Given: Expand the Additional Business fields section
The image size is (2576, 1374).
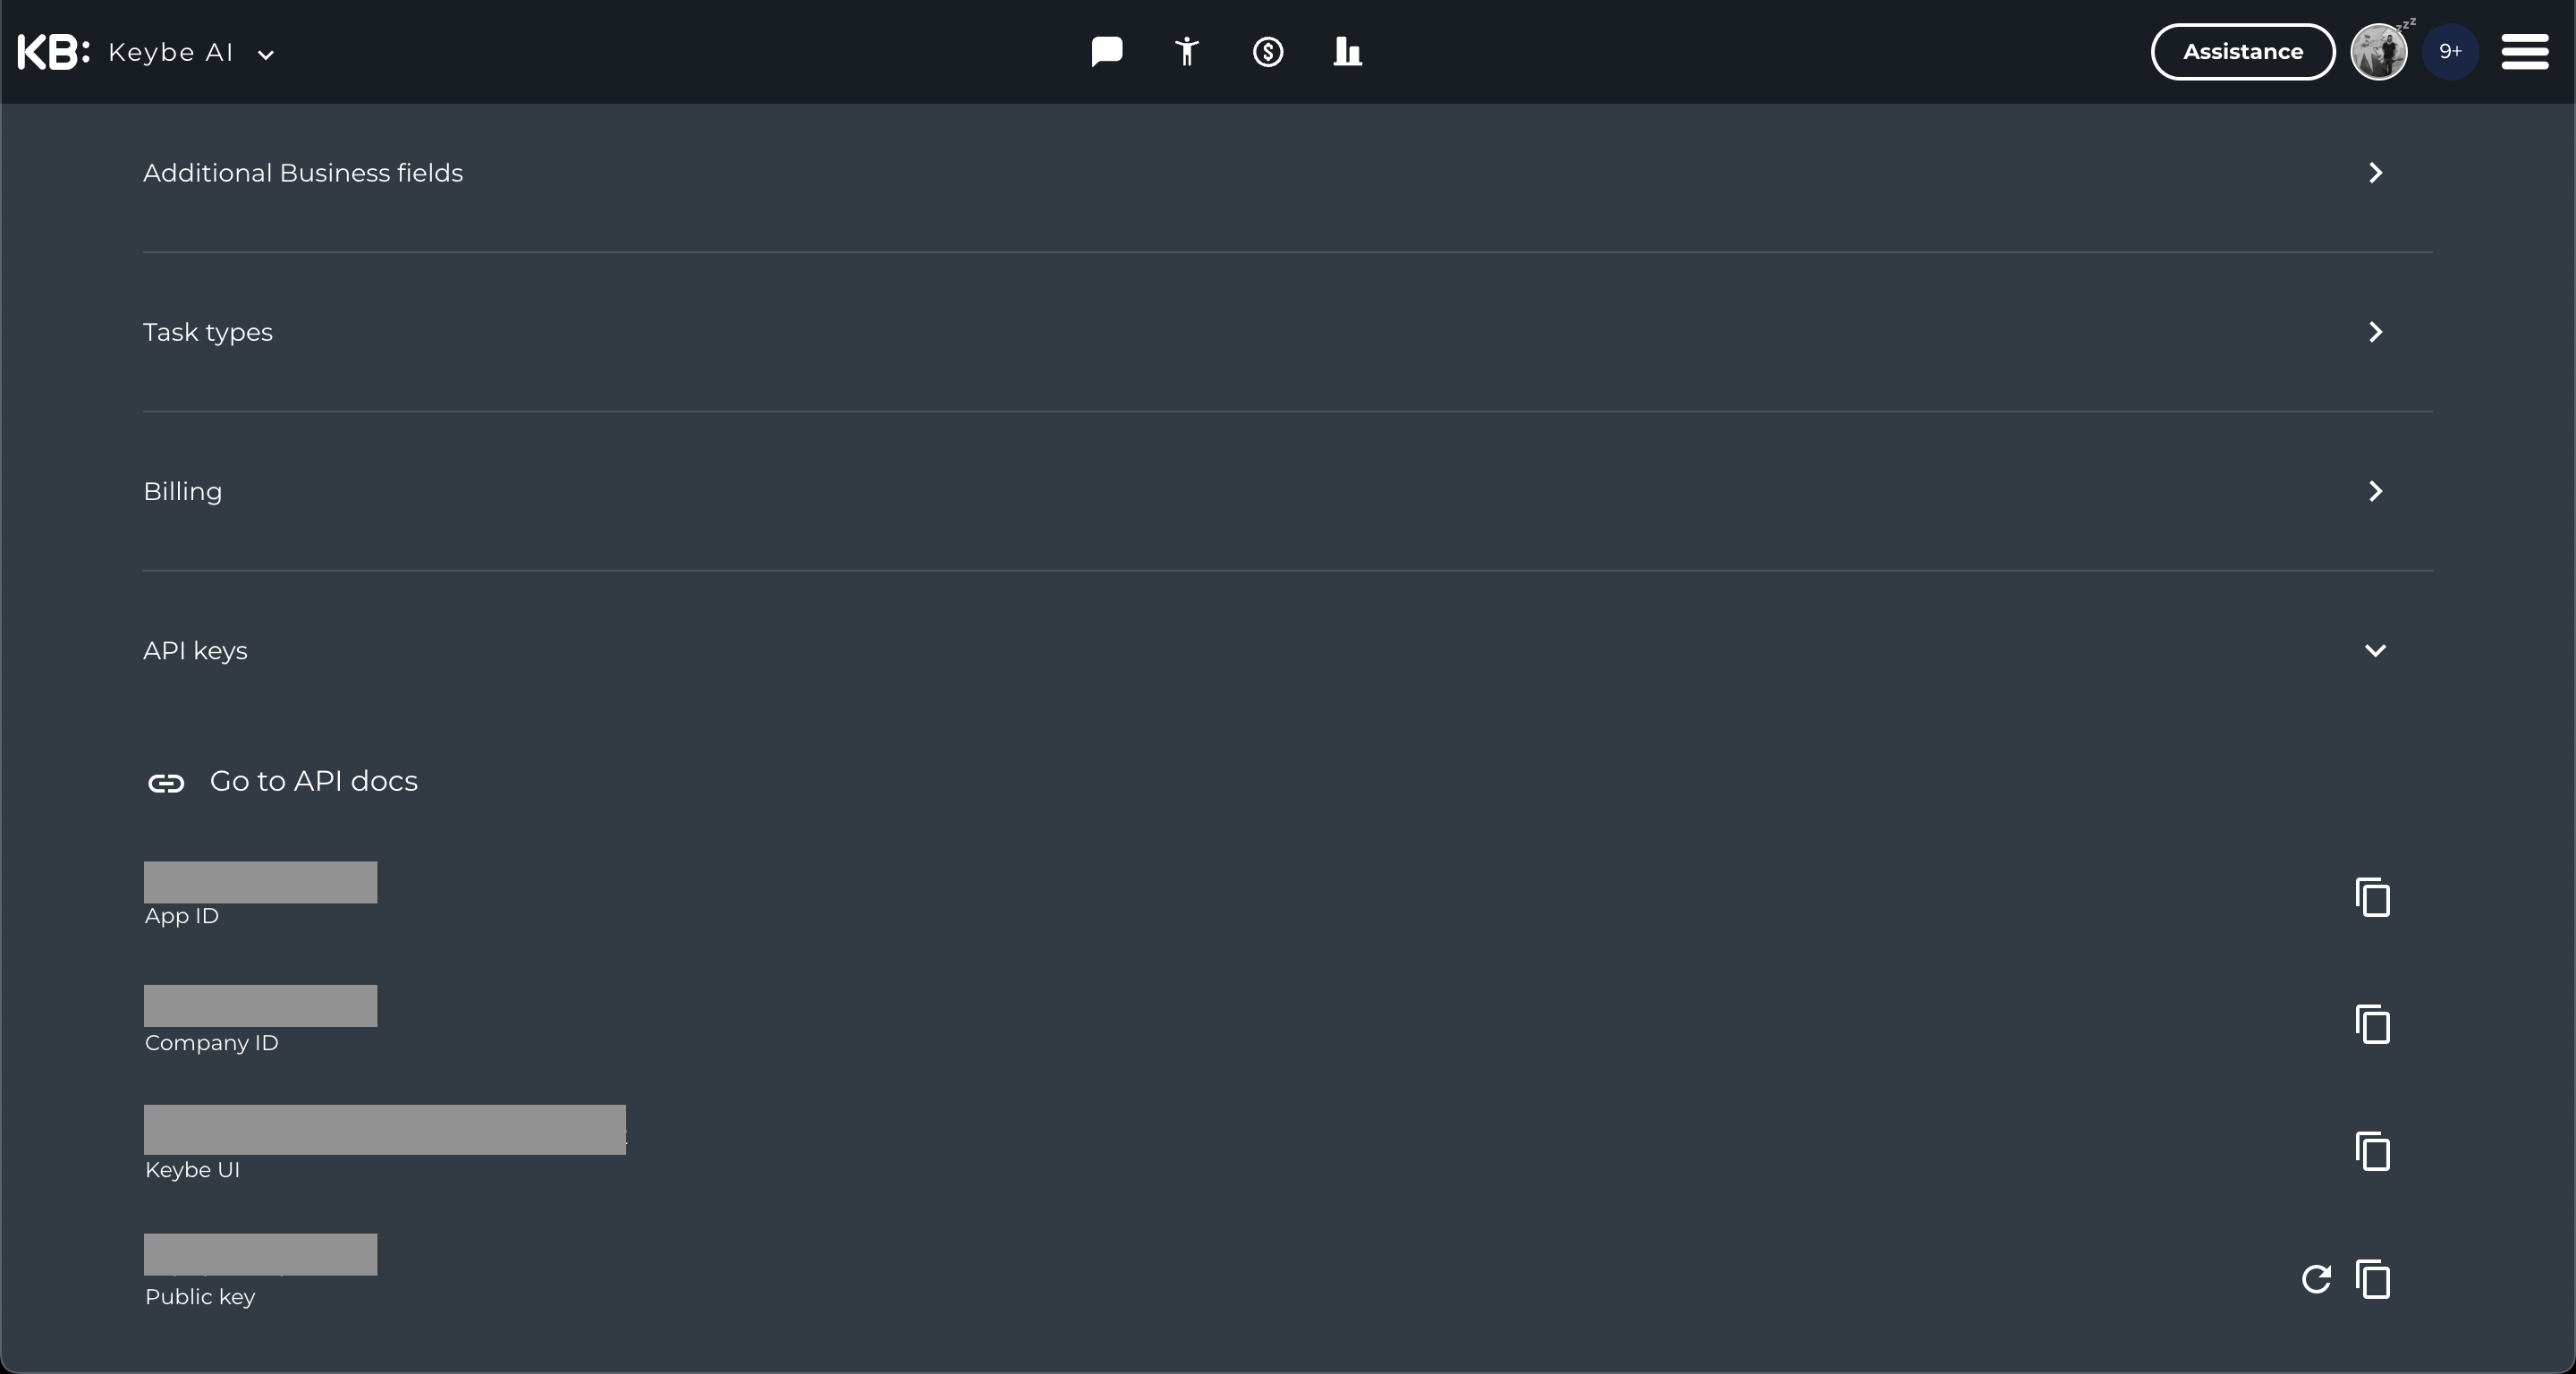Looking at the screenshot, I should click(x=1288, y=173).
